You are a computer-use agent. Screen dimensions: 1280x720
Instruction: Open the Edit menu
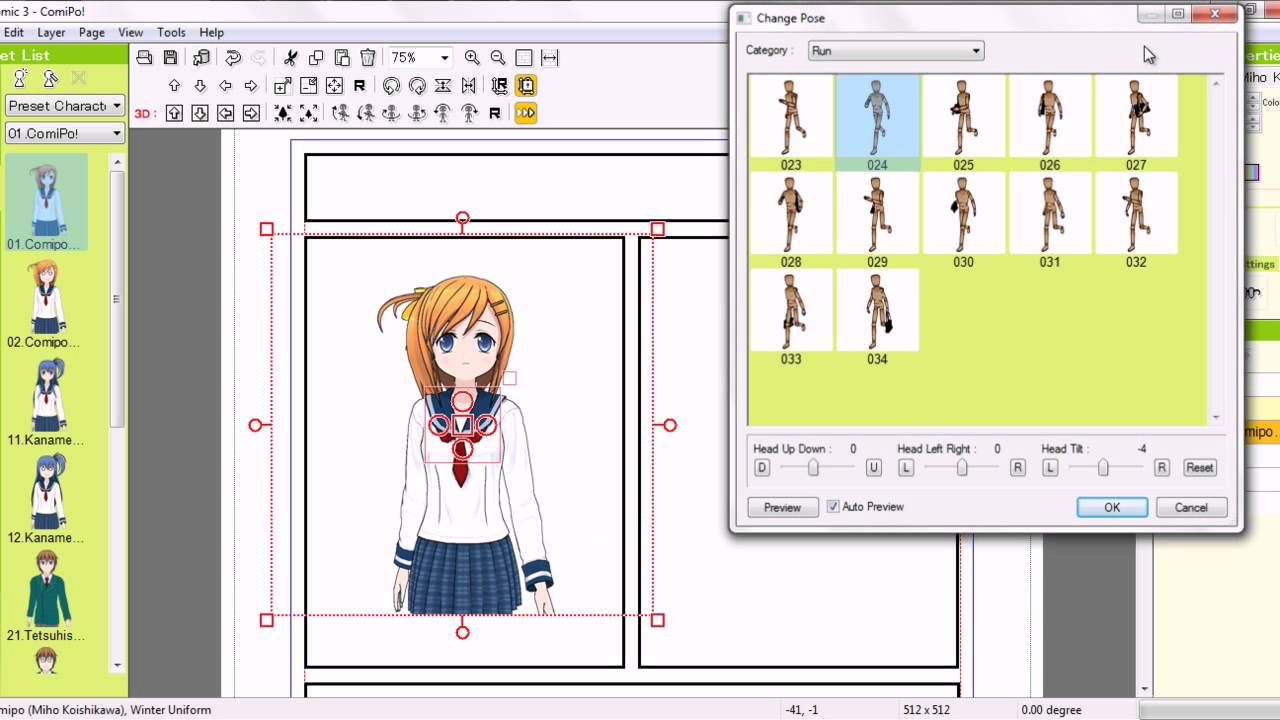13,33
